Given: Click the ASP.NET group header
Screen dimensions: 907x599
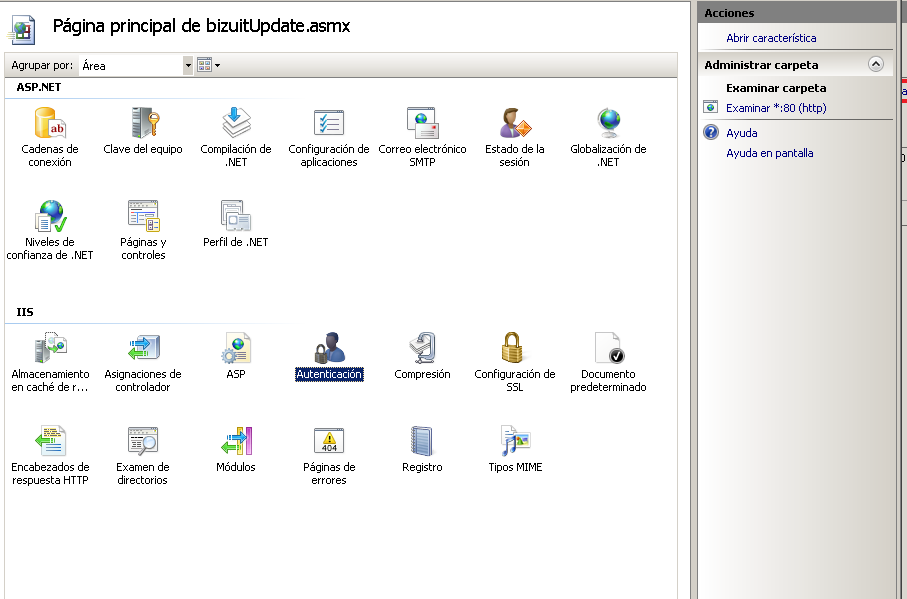Looking at the screenshot, I should coord(39,87).
